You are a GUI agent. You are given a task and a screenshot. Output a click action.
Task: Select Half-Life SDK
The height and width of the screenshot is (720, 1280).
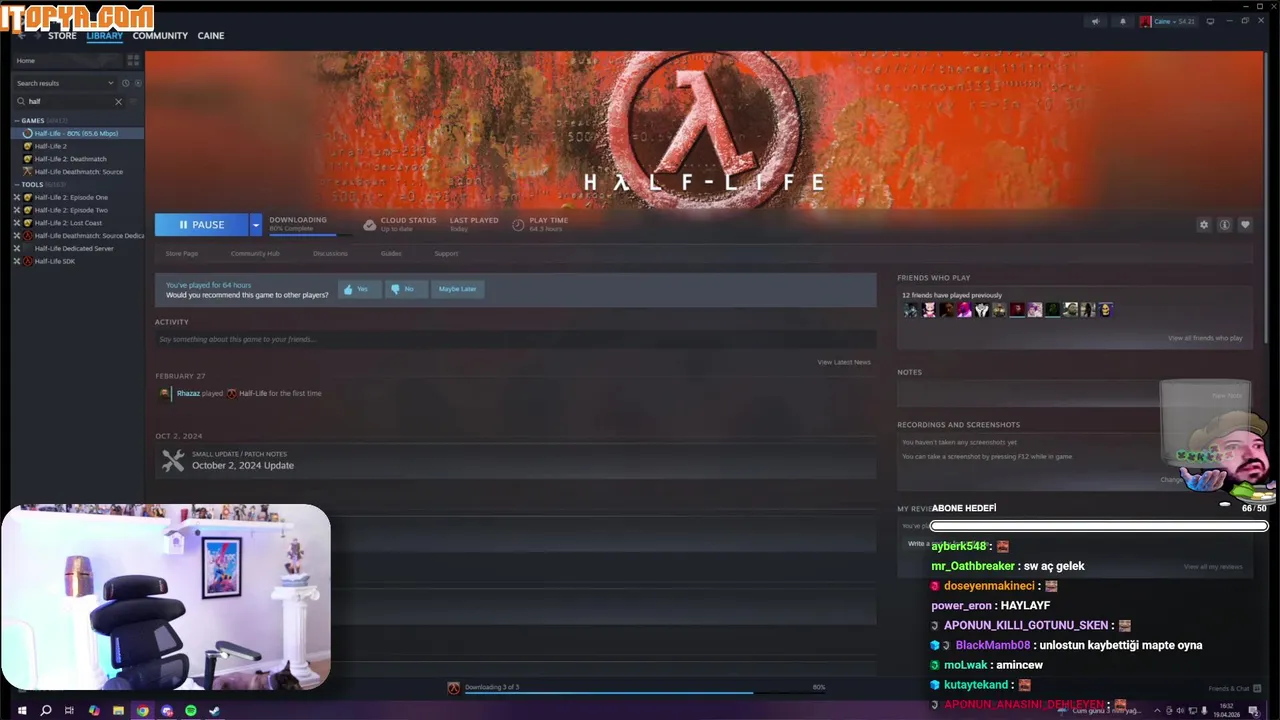54,261
